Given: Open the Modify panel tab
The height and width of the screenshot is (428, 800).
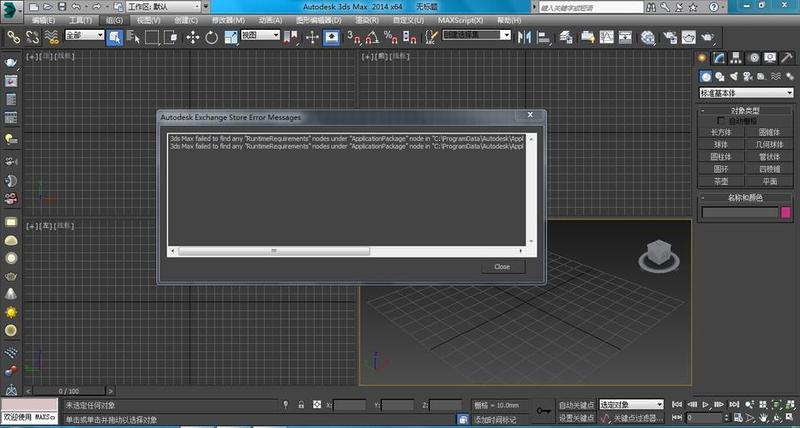Looking at the screenshot, I should [x=719, y=58].
